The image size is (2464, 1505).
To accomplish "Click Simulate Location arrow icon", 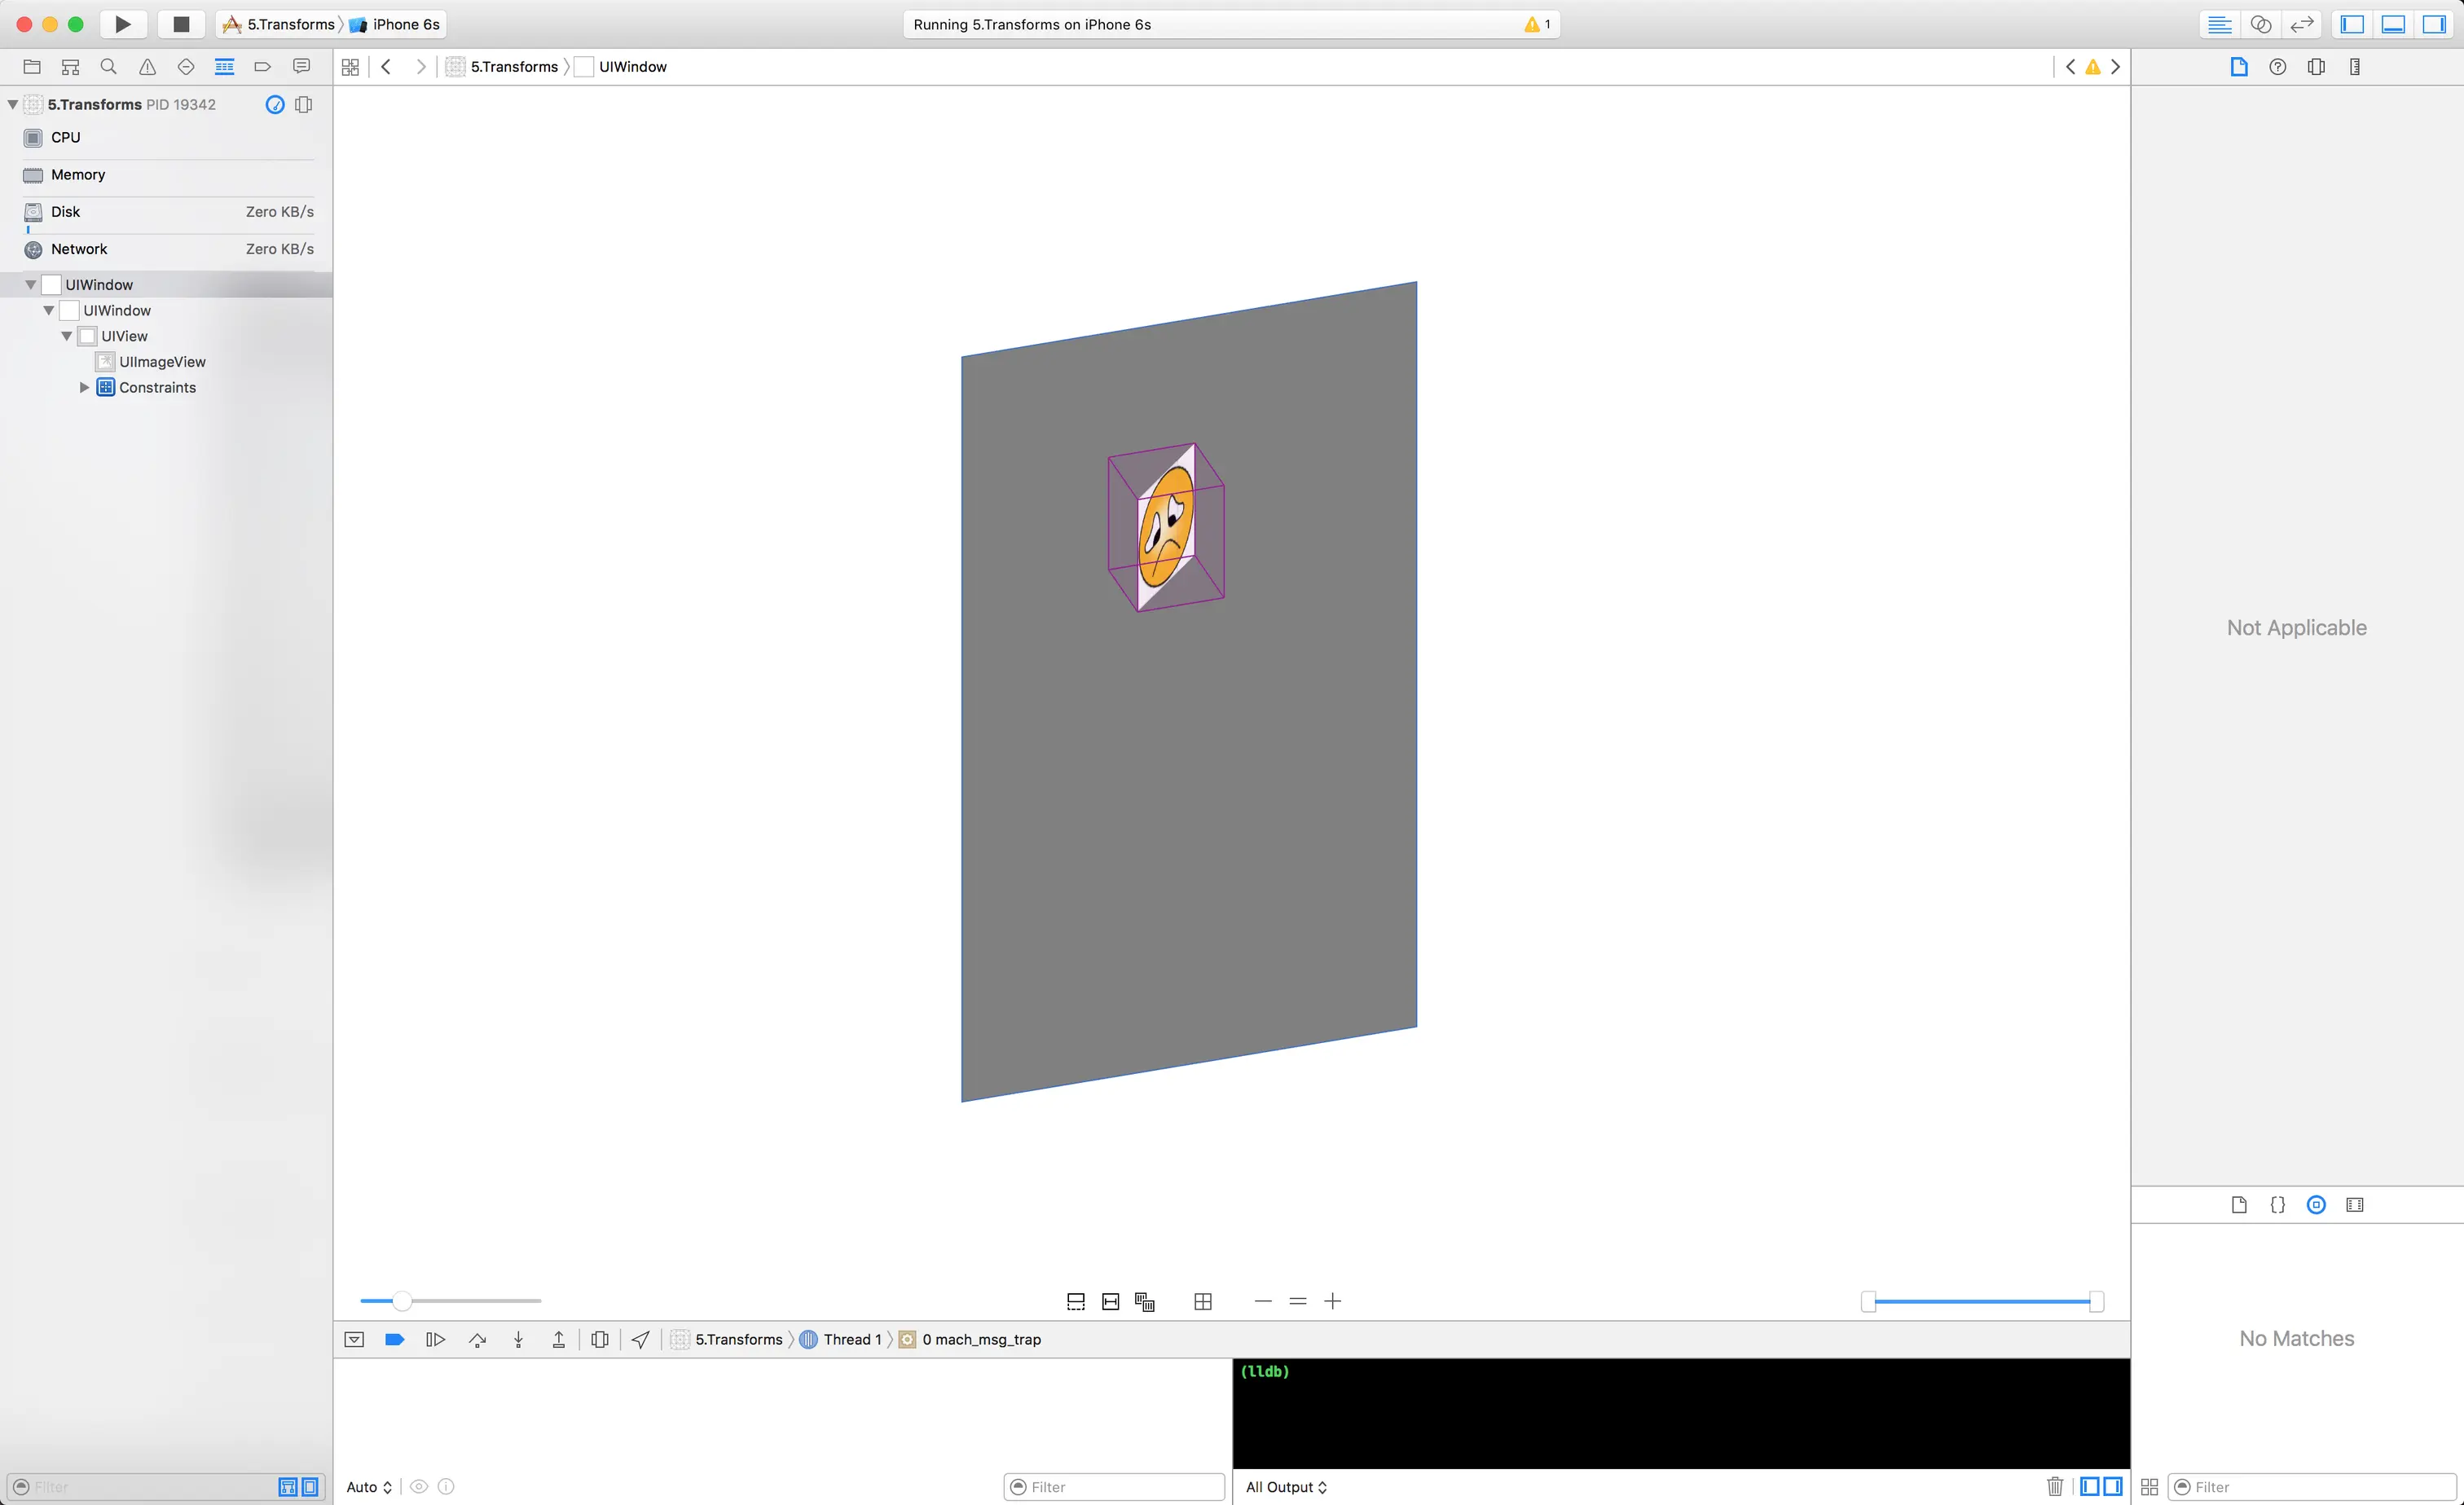I will pyautogui.click(x=641, y=1340).
